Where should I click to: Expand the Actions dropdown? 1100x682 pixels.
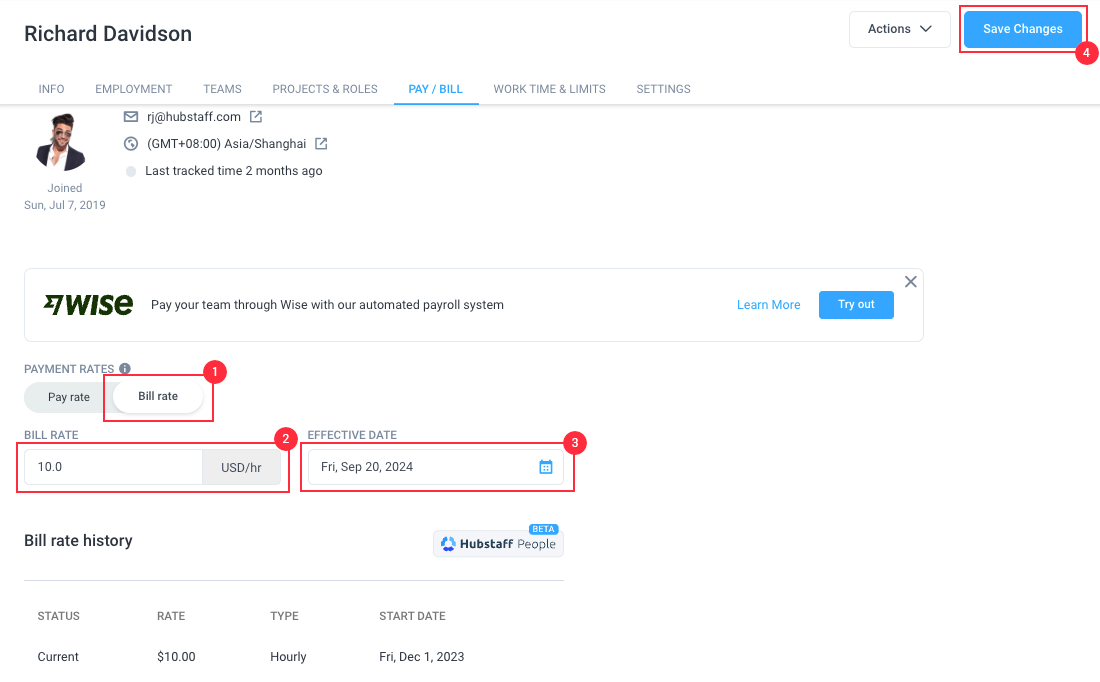899,29
